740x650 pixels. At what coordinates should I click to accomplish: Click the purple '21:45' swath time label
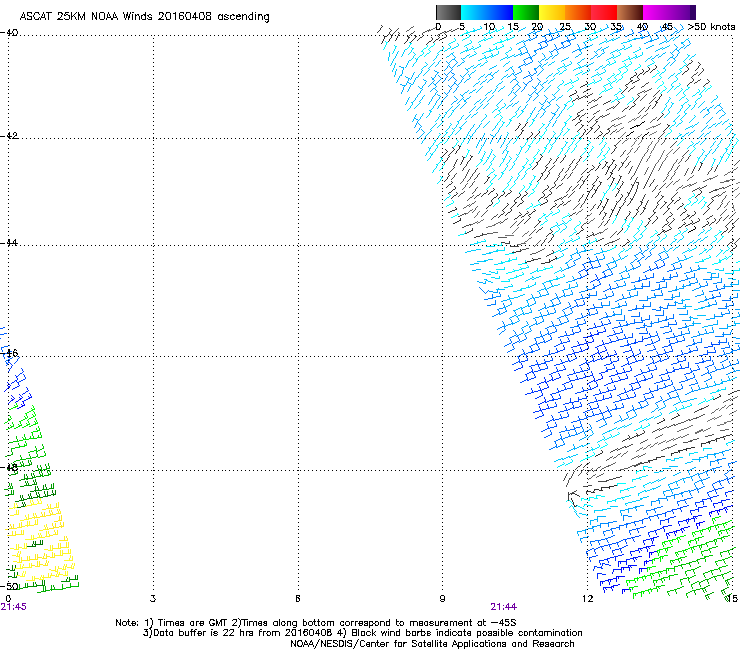coord(14,607)
